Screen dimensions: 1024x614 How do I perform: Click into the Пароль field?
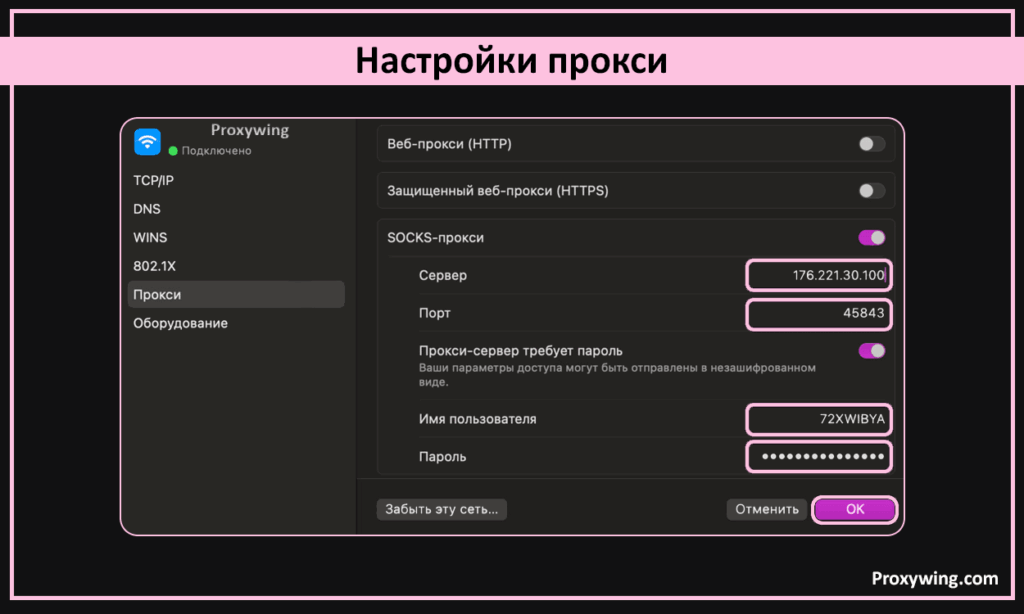(x=818, y=457)
